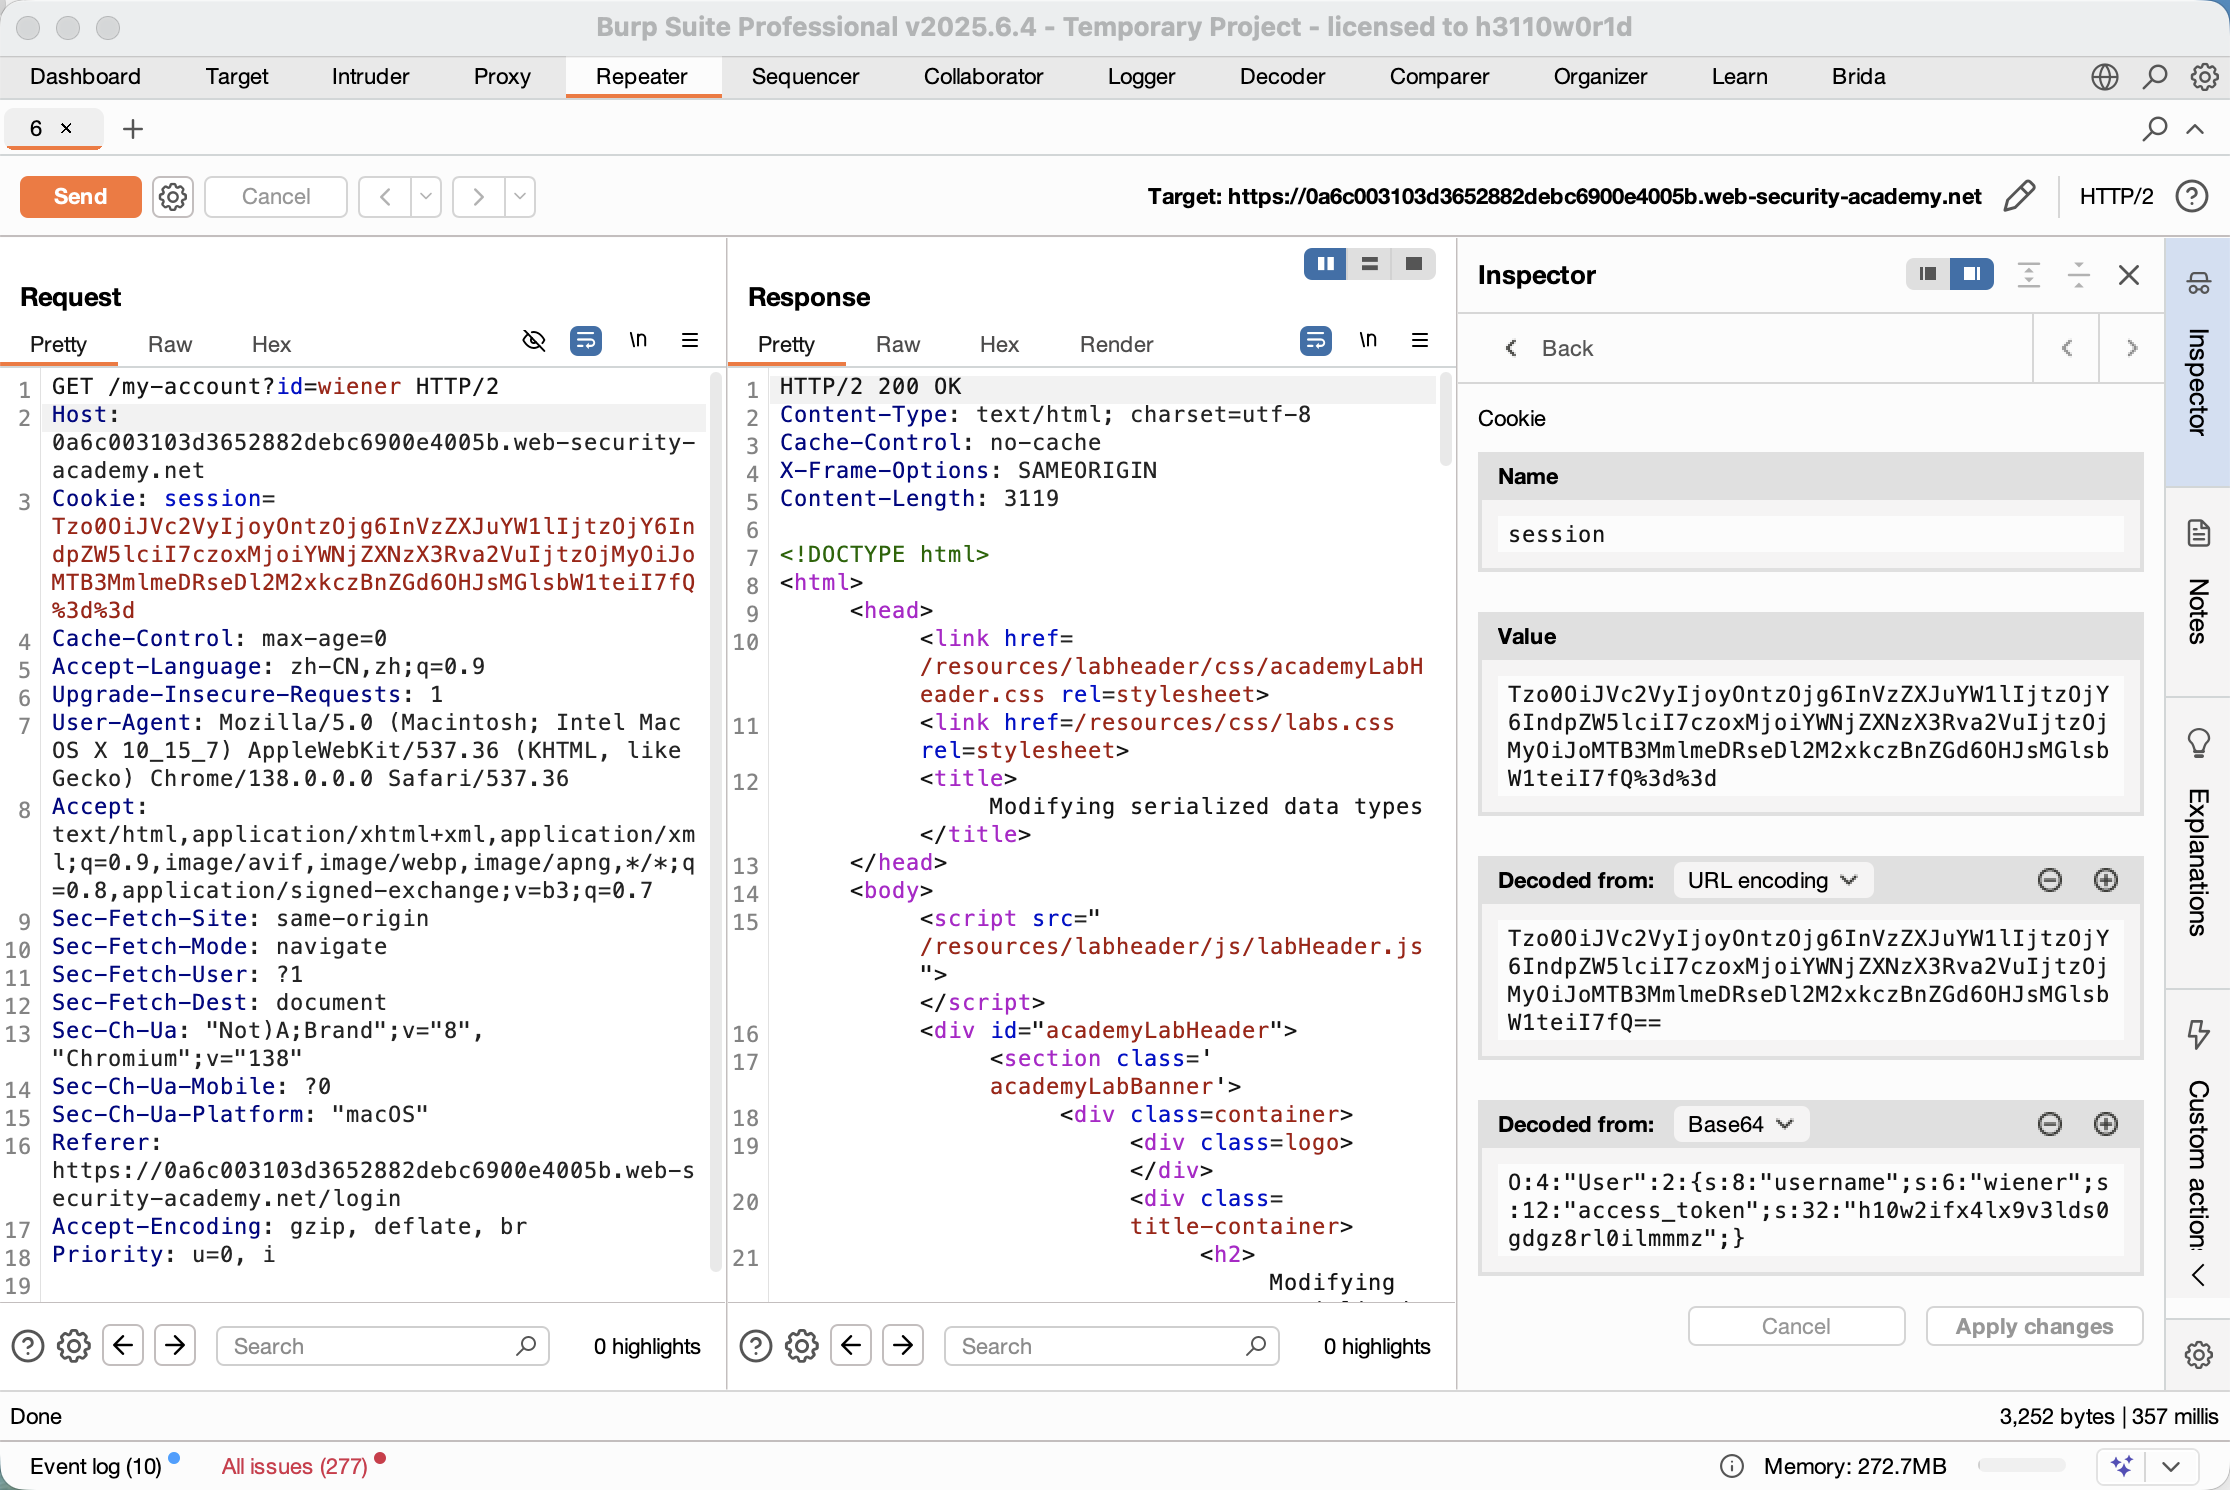The width and height of the screenshot is (2230, 1490).
Task: Open the Notes side panel icon
Action: [2197, 534]
